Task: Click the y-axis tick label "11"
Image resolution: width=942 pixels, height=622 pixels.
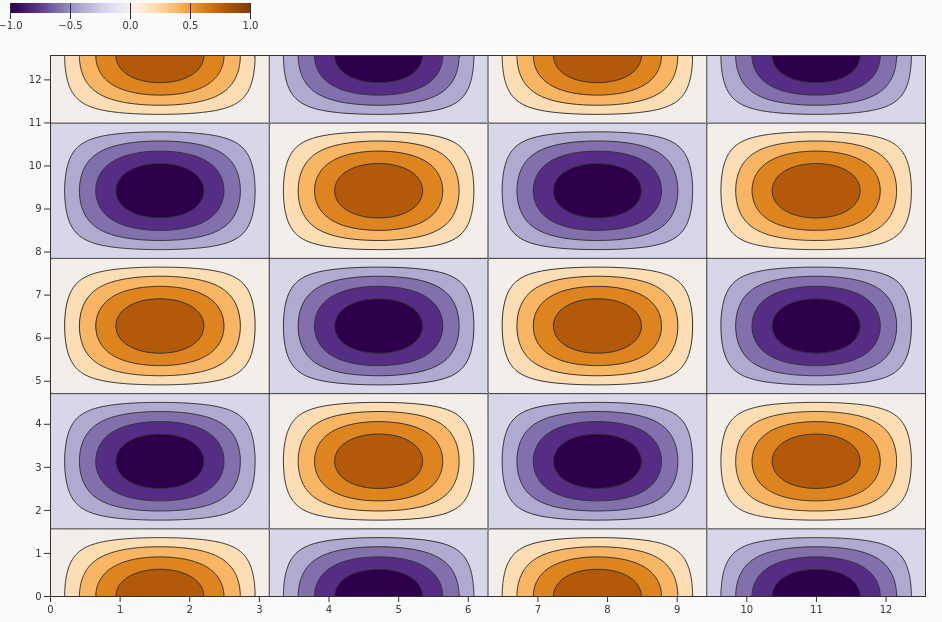Action: point(35,122)
